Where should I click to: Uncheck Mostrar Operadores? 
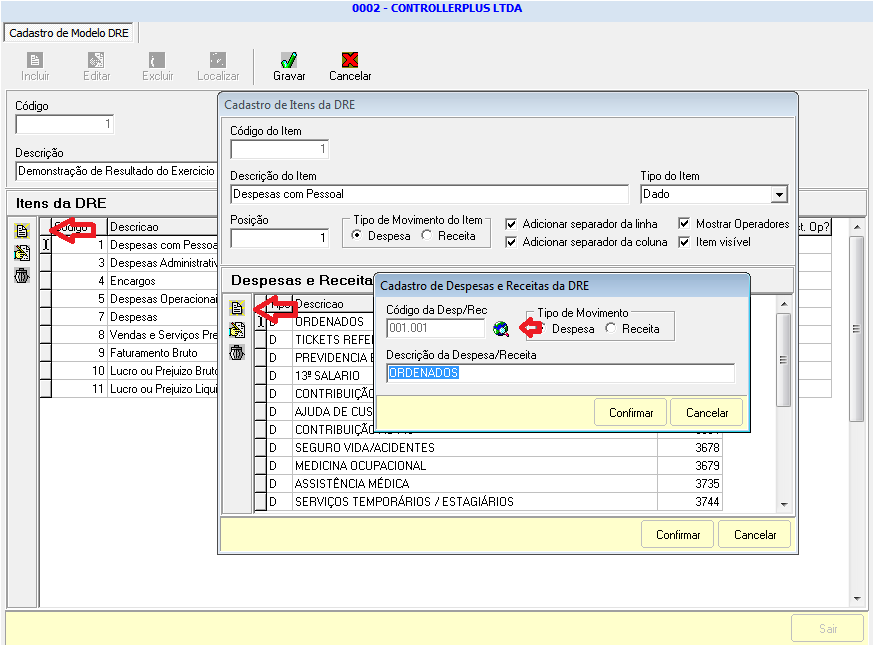[684, 223]
